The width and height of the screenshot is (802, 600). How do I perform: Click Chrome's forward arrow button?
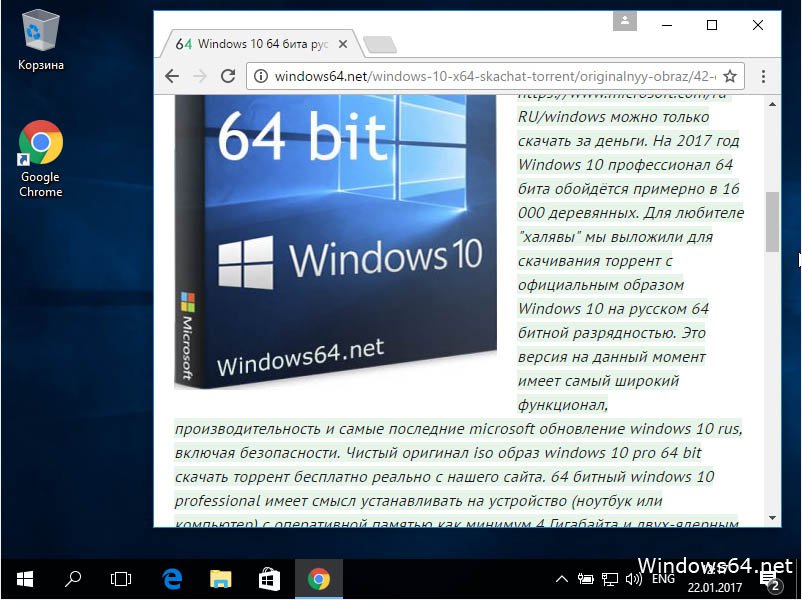(199, 76)
